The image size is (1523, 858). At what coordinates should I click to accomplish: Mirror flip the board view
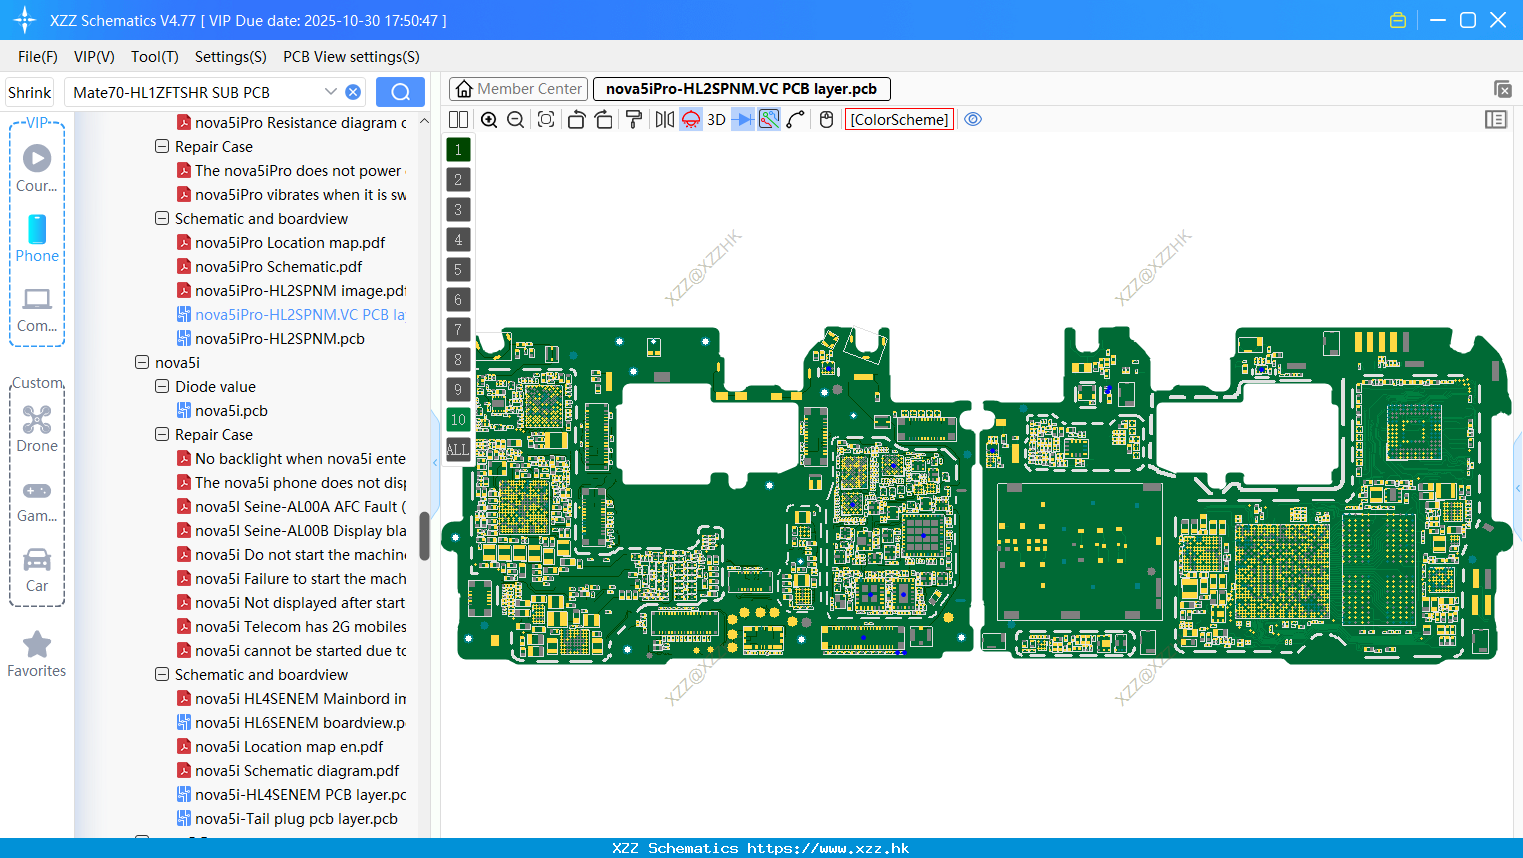point(665,120)
